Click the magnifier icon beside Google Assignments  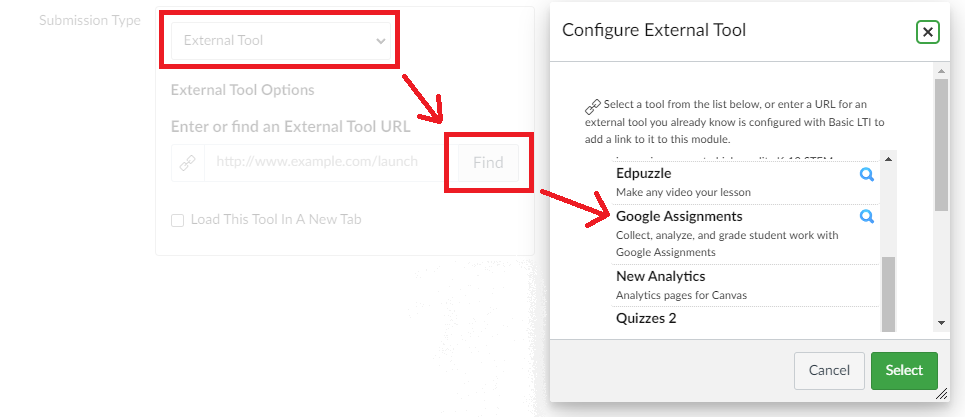point(867,216)
